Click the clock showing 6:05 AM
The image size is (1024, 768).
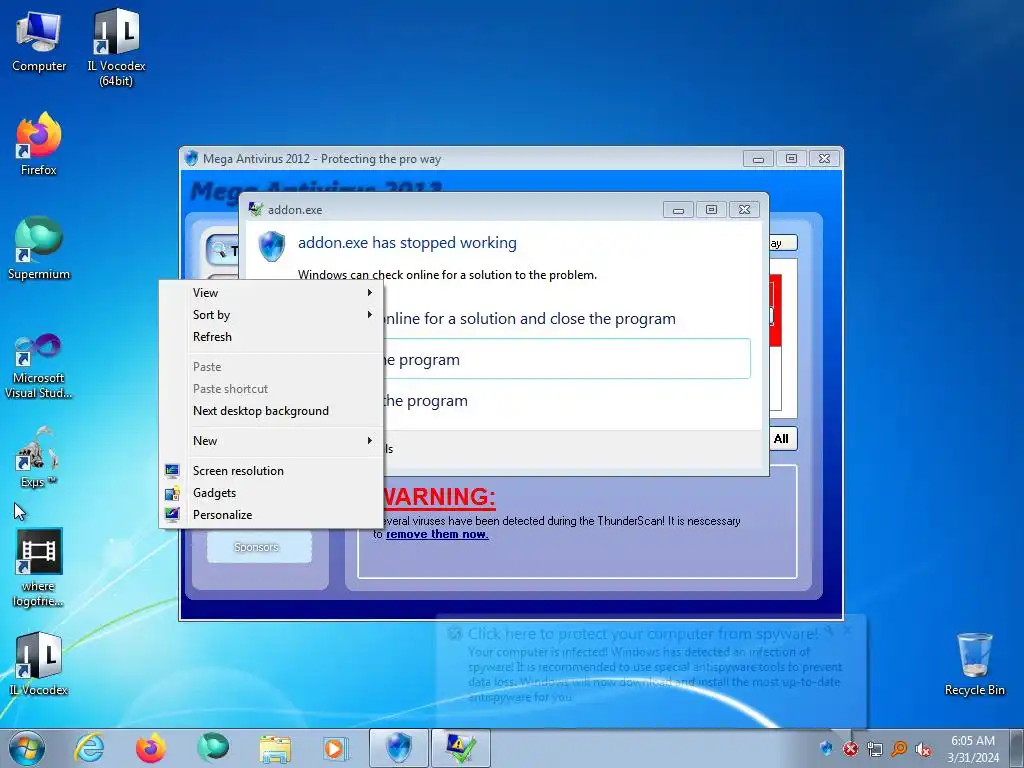click(973, 748)
